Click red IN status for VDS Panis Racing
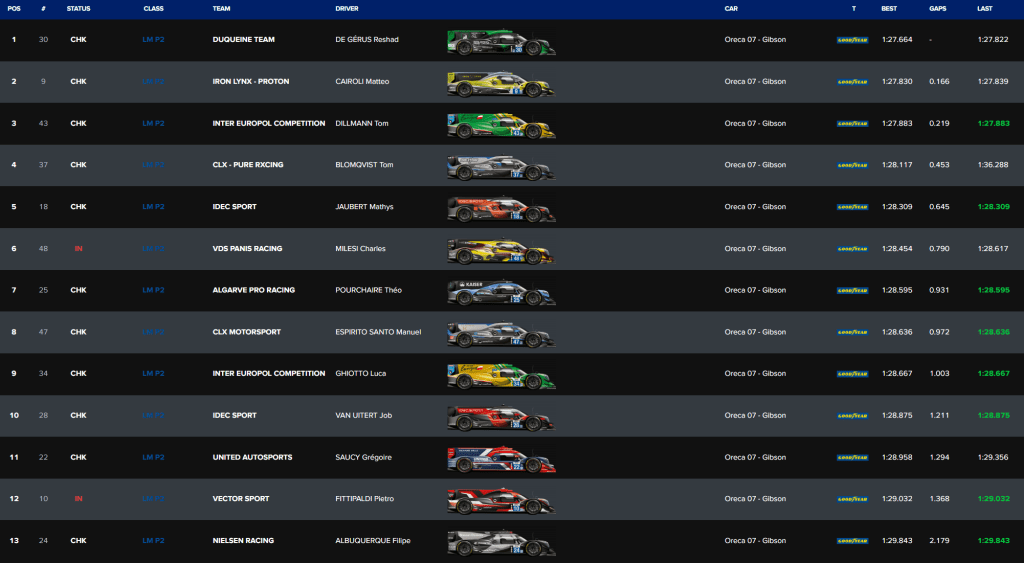1024x563 pixels. tap(78, 249)
